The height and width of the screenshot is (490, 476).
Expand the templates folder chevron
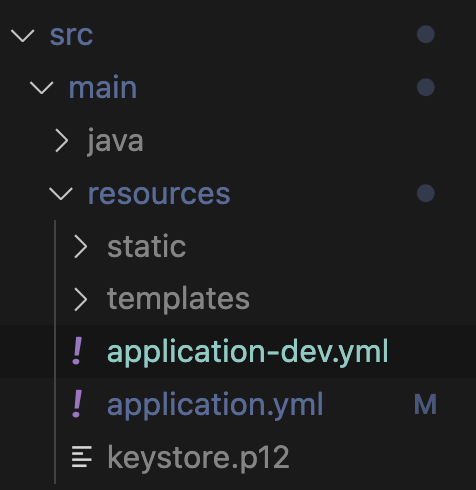pyautogui.click(x=81, y=299)
